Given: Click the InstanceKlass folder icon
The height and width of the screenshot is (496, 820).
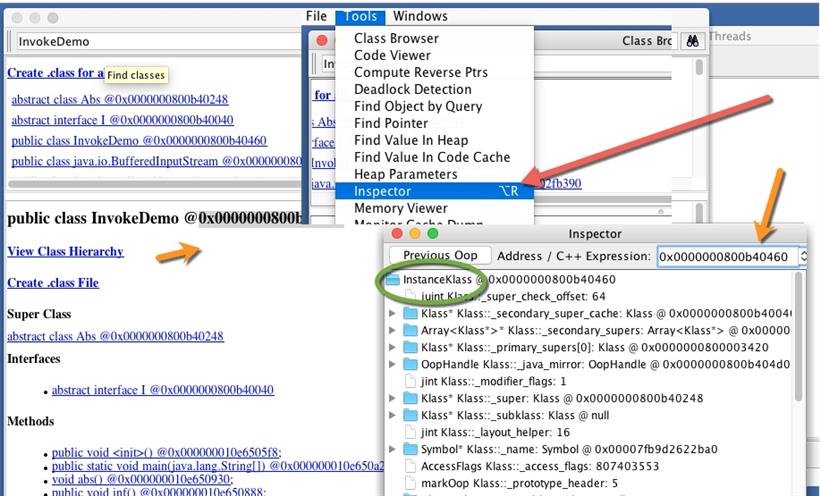Looking at the screenshot, I should coord(393,279).
